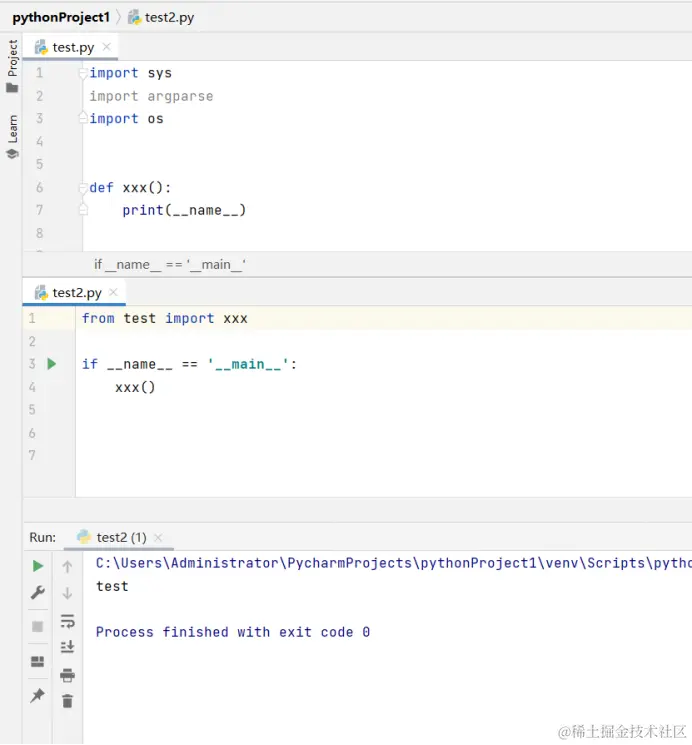Screen dimensions: 692x745
Task: Click 'print(__name__)' in test.py
Action: tap(184, 210)
